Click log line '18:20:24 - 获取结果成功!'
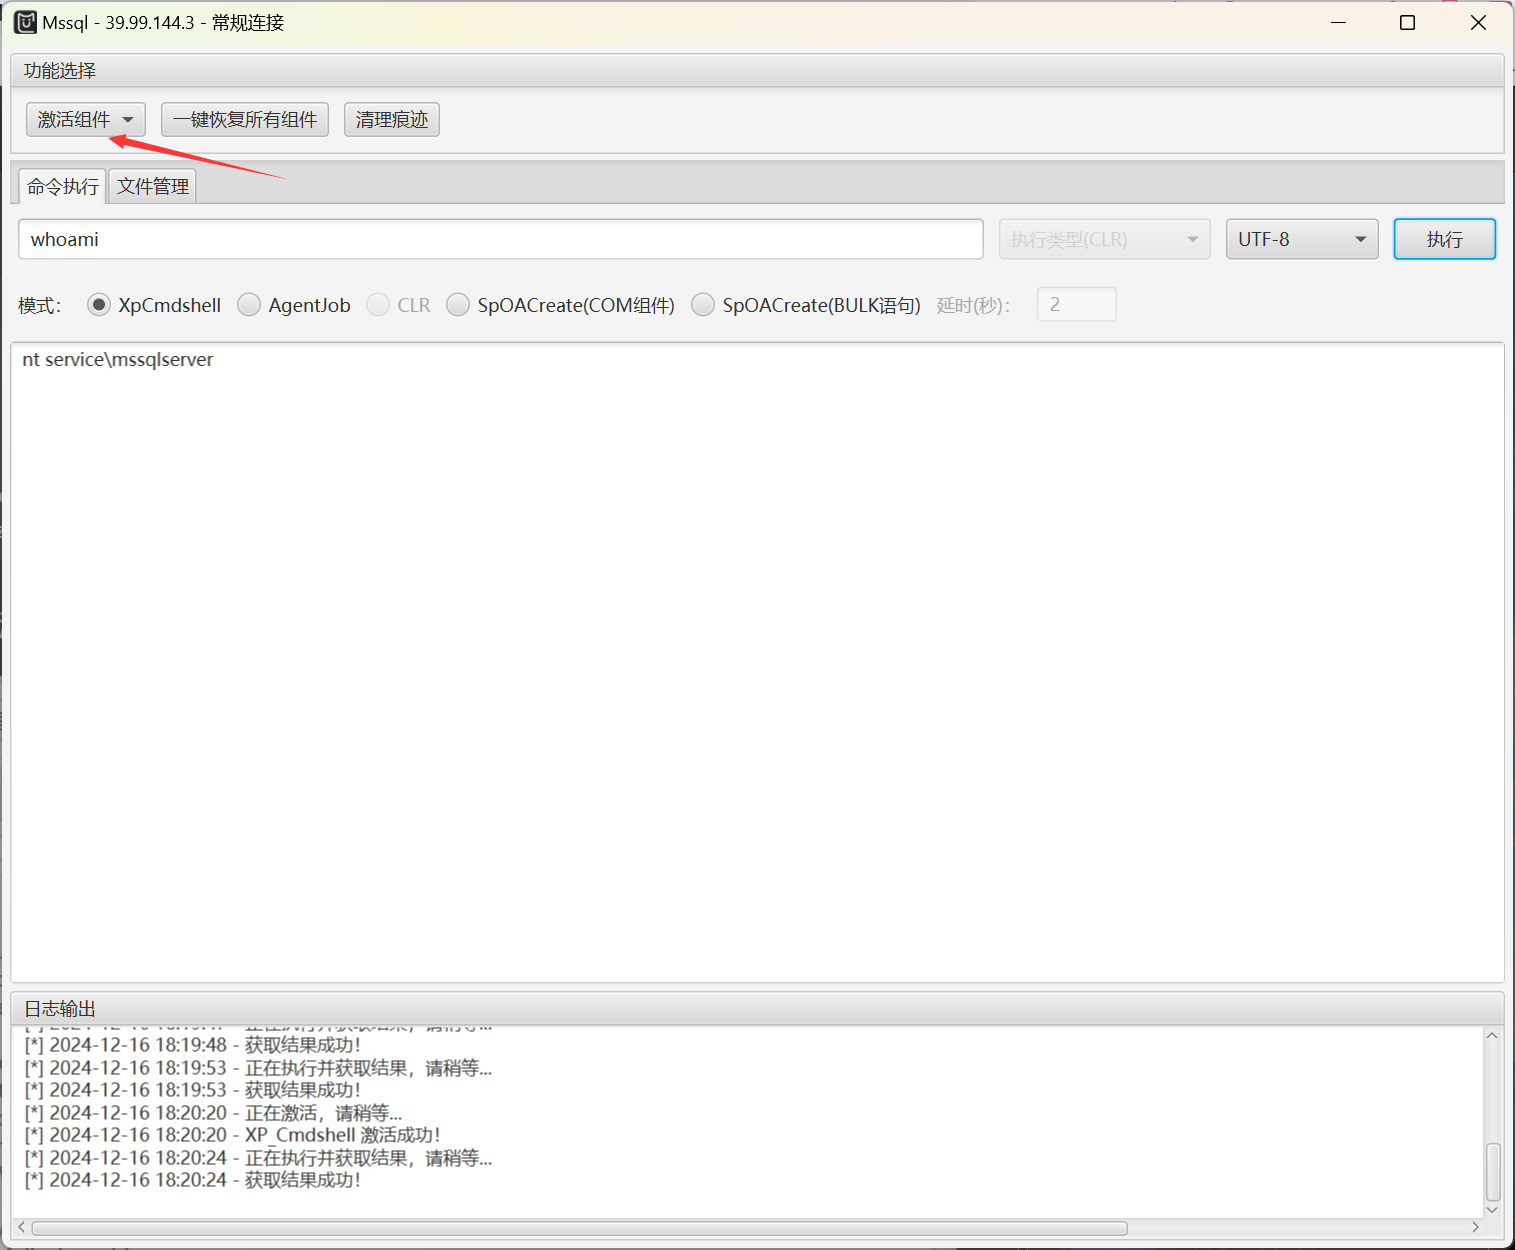This screenshot has width=1515, height=1250. coord(193,1180)
